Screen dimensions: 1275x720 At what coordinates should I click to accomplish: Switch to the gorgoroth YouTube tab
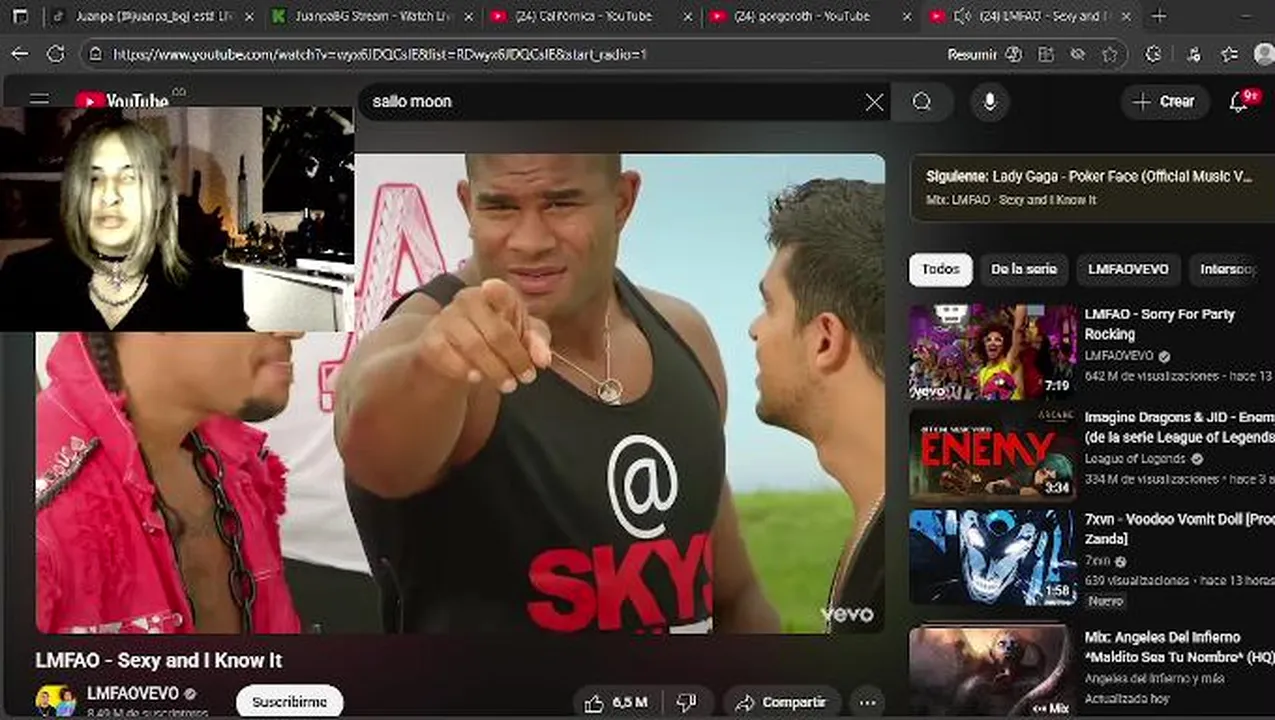click(808, 16)
